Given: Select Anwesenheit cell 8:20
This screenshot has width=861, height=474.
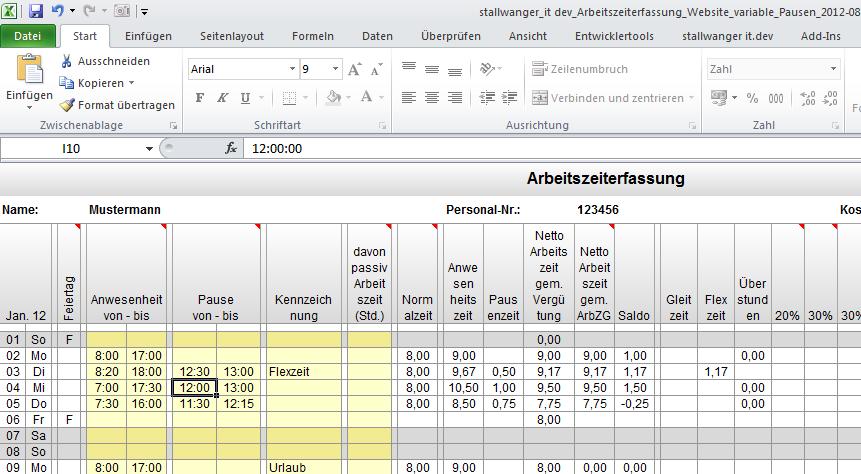Looking at the screenshot, I should 107,372.
